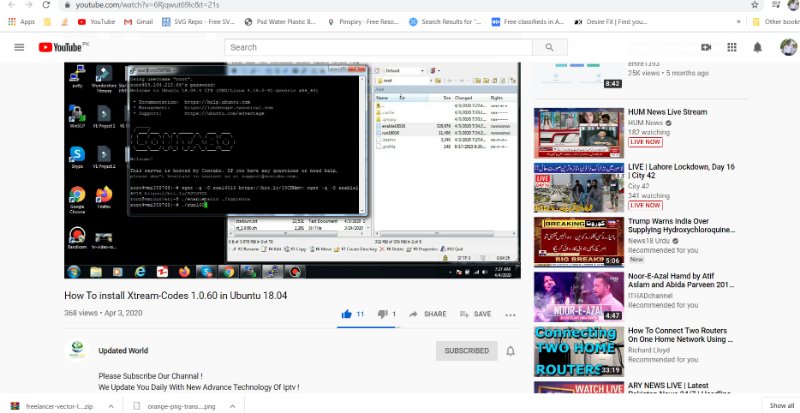Click the SUBSCRIBED button
This screenshot has height=413, width=800.
point(466,351)
